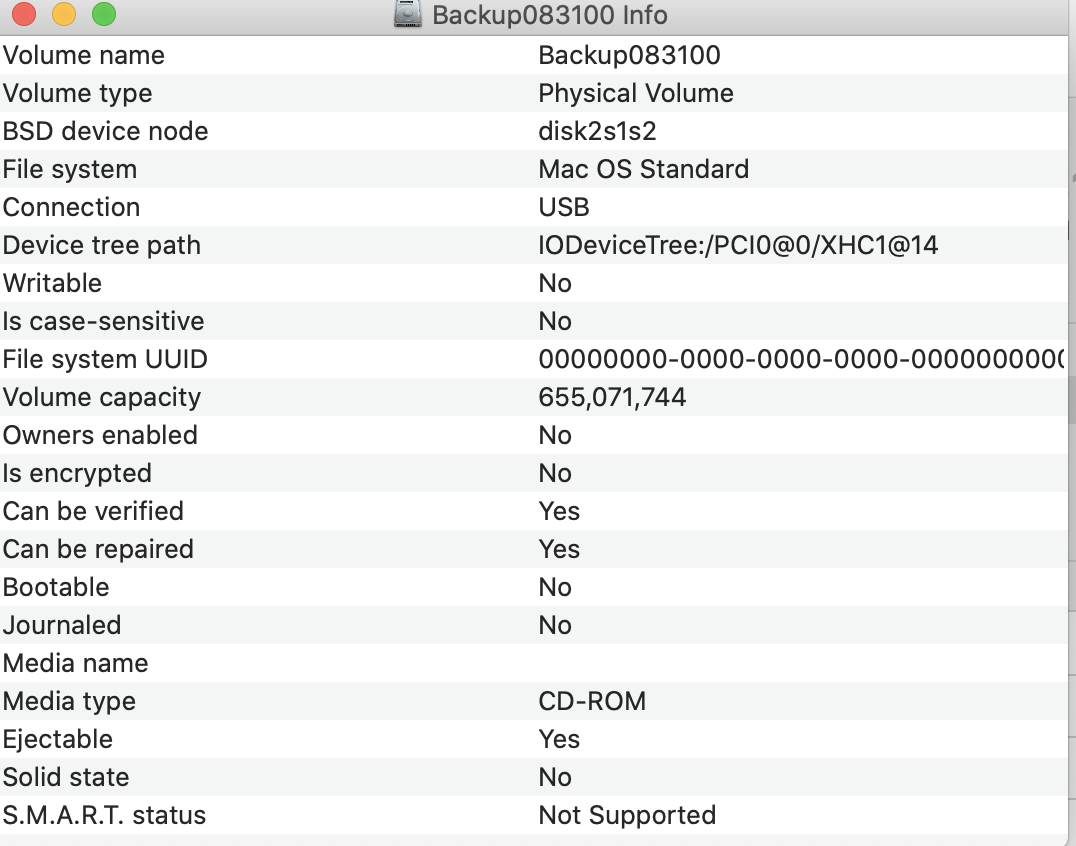The image size is (1076, 846).
Task: Minimize the Info window with the yellow button
Action: (63, 14)
